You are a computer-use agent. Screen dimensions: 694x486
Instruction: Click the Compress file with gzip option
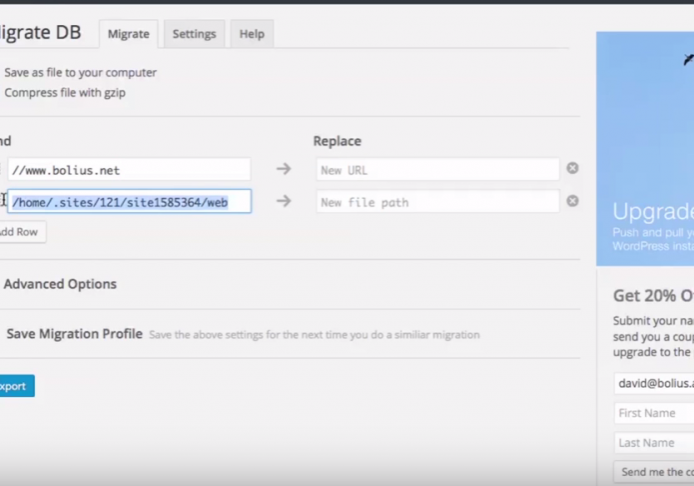tap(65, 93)
